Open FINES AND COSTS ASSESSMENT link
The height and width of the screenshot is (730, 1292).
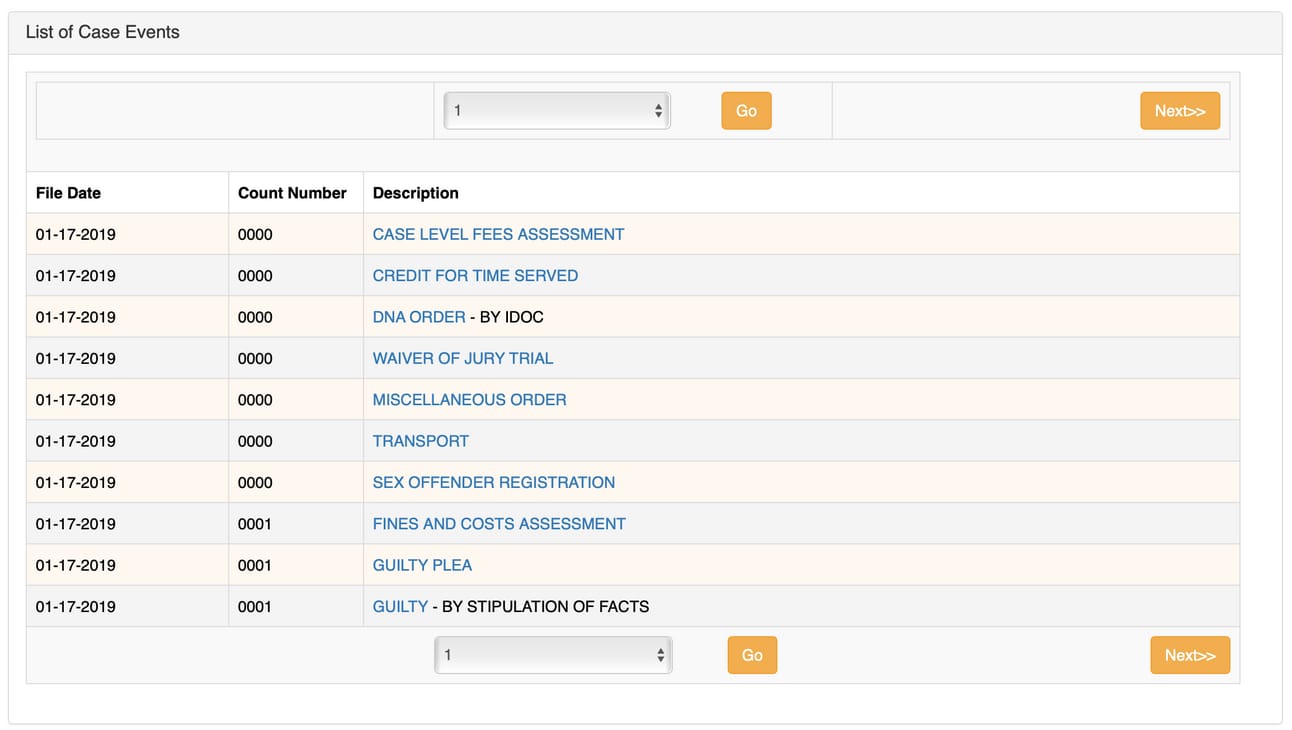tap(499, 523)
